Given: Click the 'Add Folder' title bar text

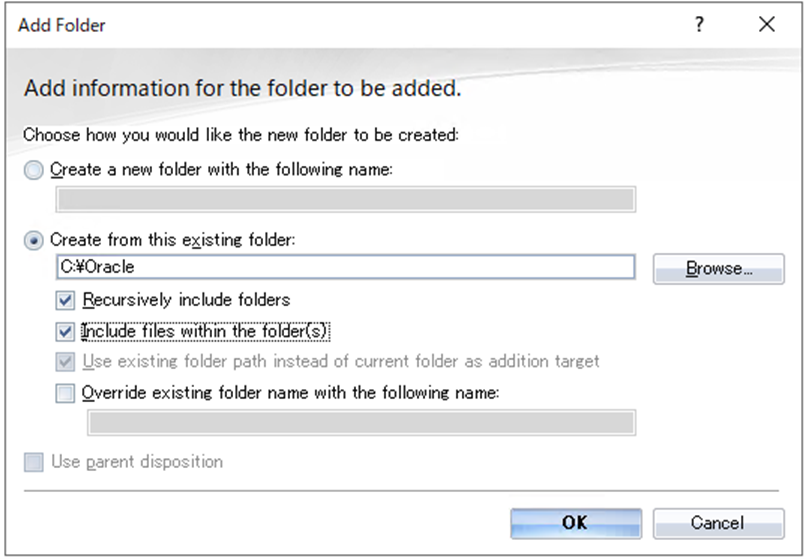Looking at the screenshot, I should pyautogui.click(x=62, y=25).
